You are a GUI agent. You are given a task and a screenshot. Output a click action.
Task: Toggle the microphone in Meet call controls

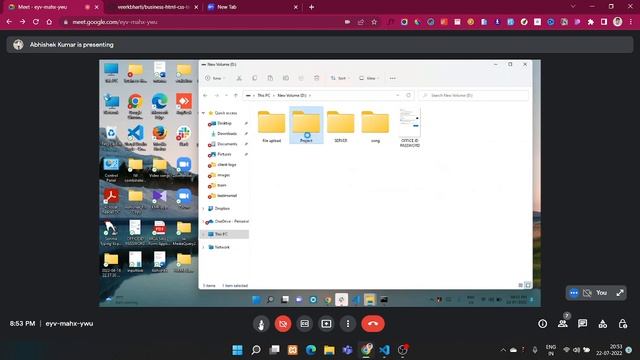[x=261, y=324]
